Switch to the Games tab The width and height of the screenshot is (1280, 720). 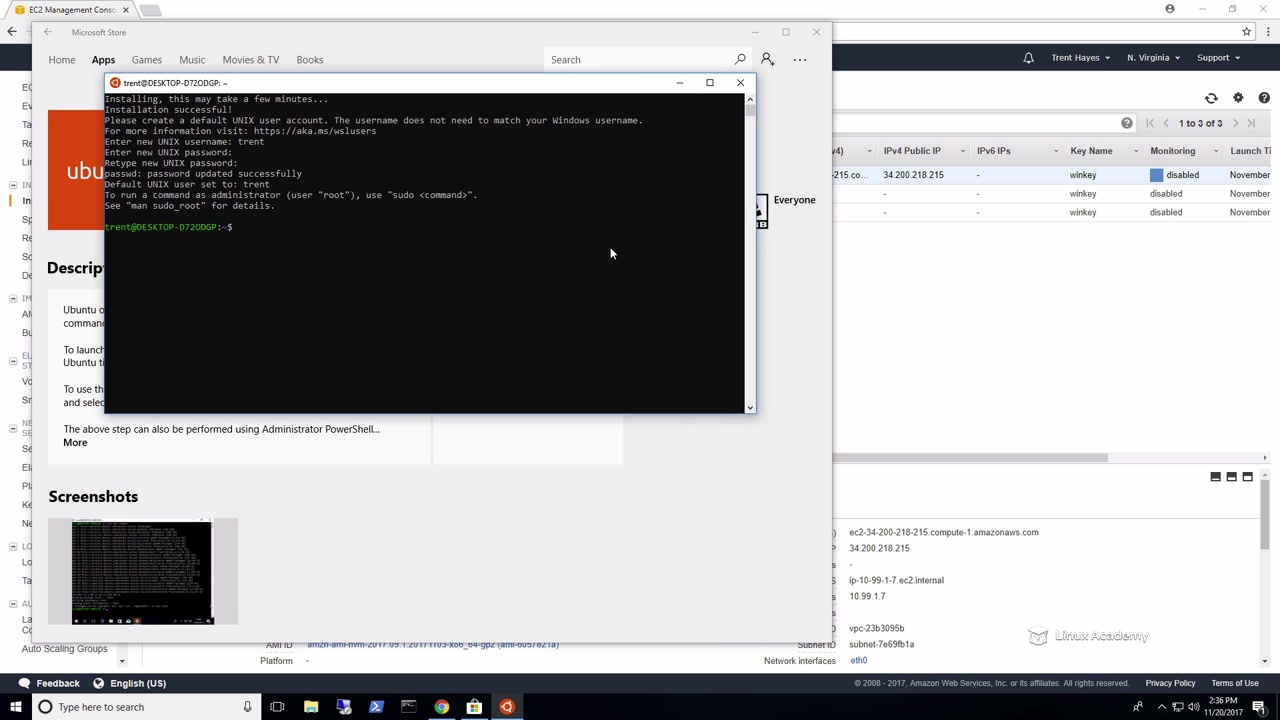(146, 60)
